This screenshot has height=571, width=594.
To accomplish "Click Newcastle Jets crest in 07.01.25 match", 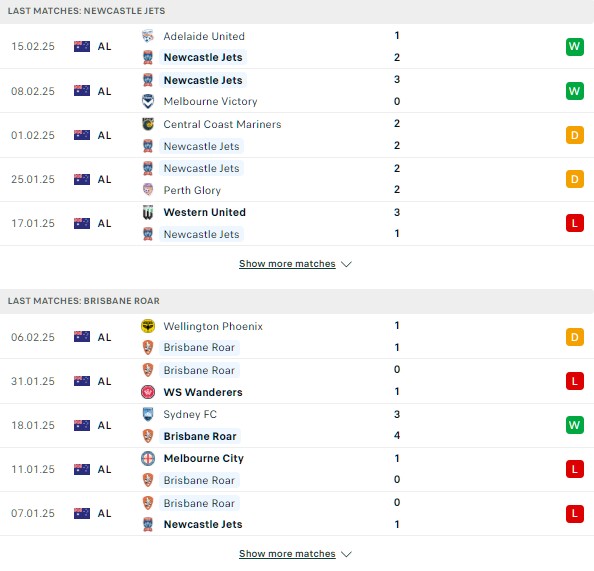I will (x=148, y=524).
